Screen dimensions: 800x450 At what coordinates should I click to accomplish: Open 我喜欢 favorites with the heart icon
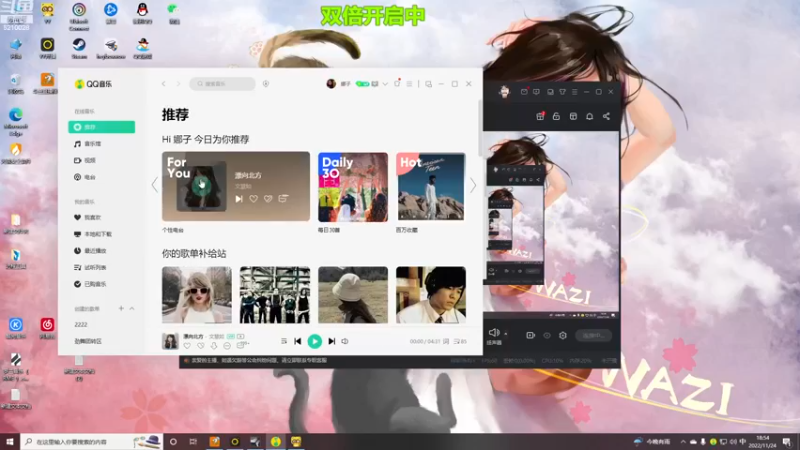(88, 217)
